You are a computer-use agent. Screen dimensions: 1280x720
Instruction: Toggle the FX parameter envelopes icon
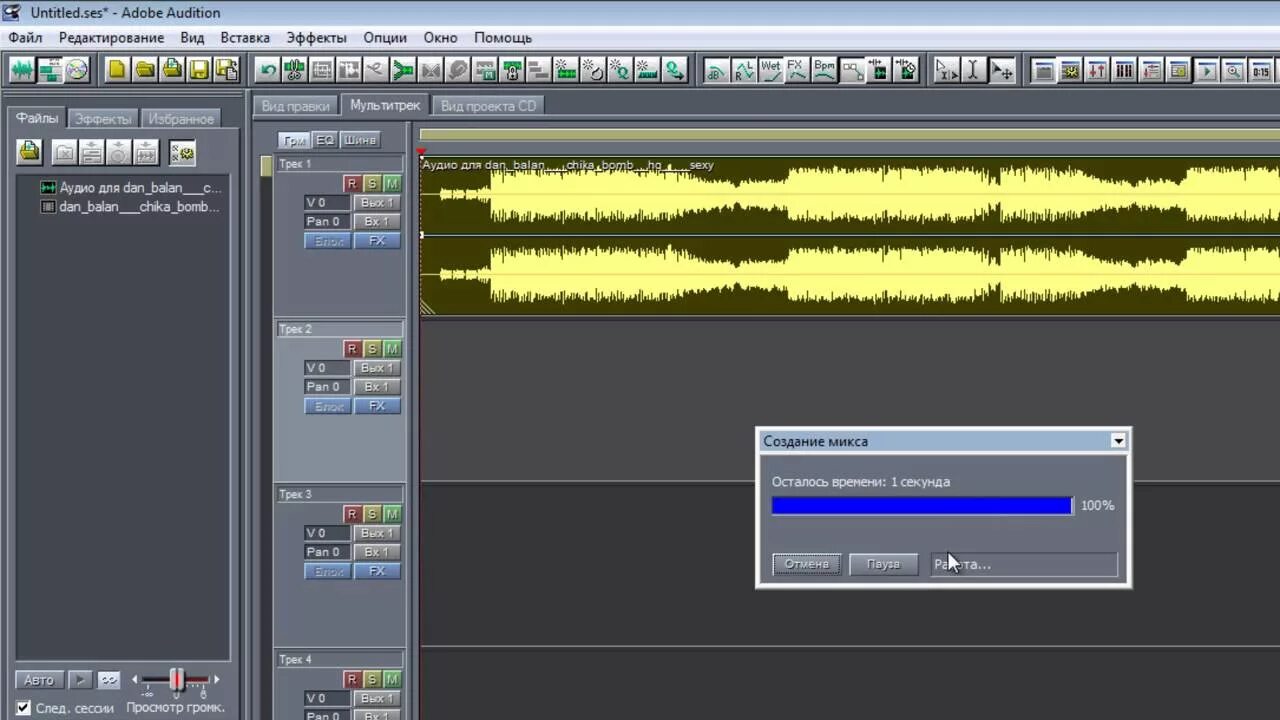[x=797, y=70]
